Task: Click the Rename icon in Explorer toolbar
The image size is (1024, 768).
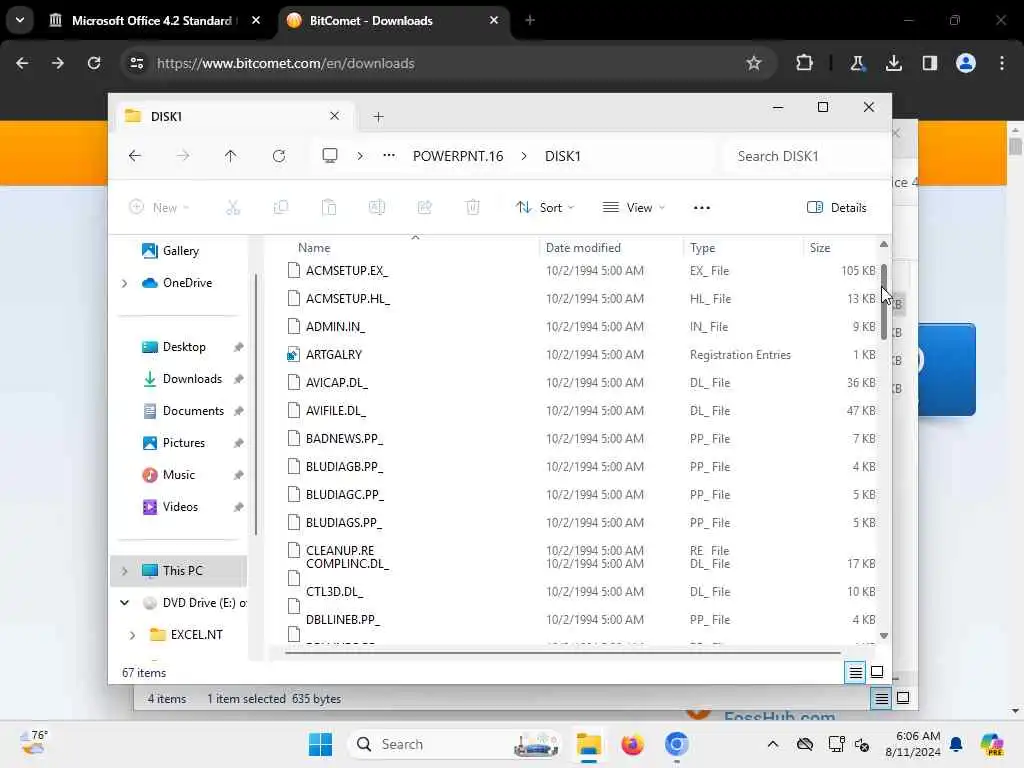Action: (x=377, y=208)
